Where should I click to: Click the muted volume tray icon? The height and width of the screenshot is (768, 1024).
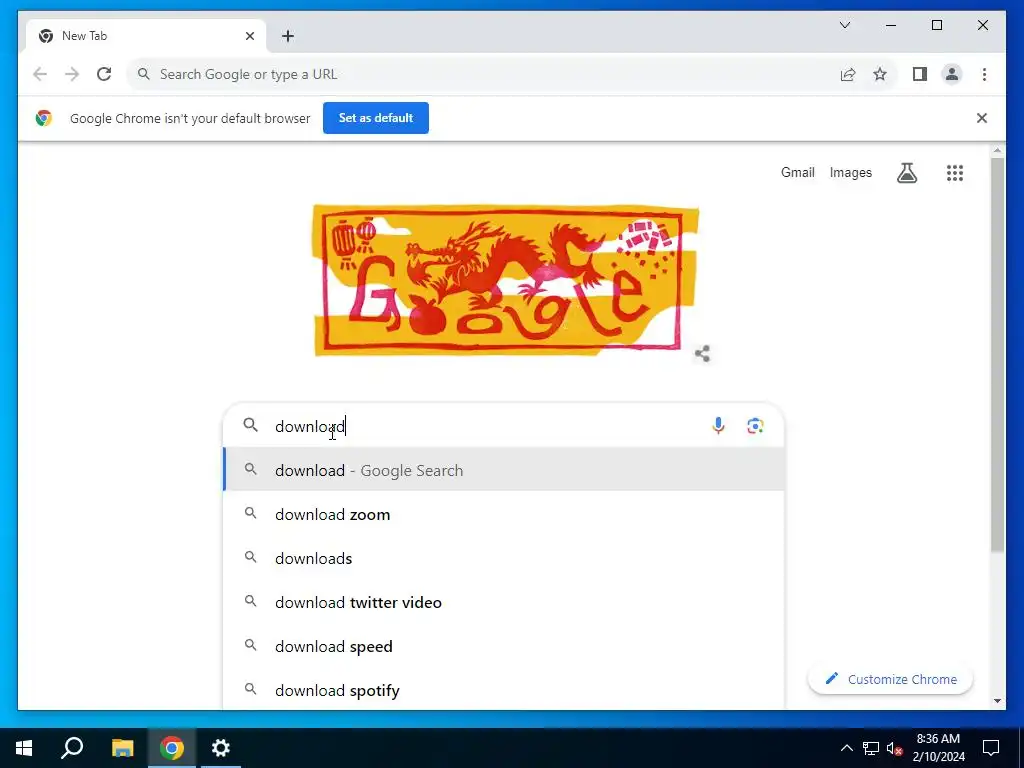895,748
